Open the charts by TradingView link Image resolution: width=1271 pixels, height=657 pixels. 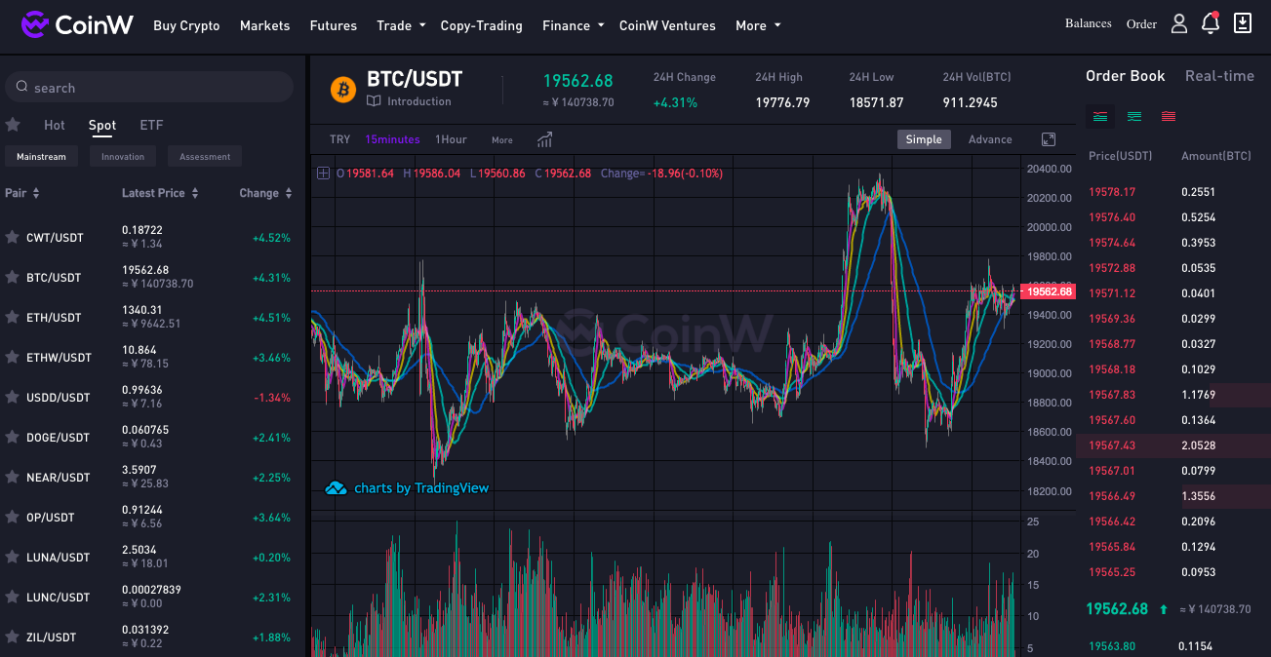[x=420, y=487]
